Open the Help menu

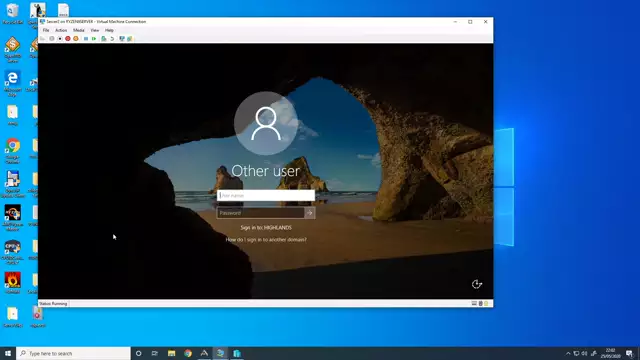pos(109,30)
